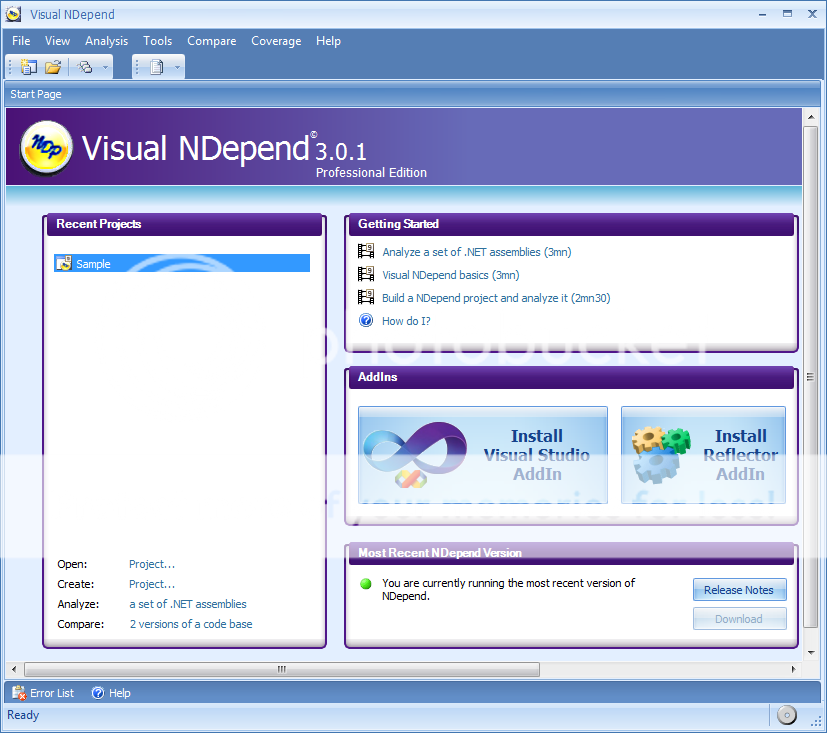Click the Download button
827x733 pixels.
click(739, 619)
